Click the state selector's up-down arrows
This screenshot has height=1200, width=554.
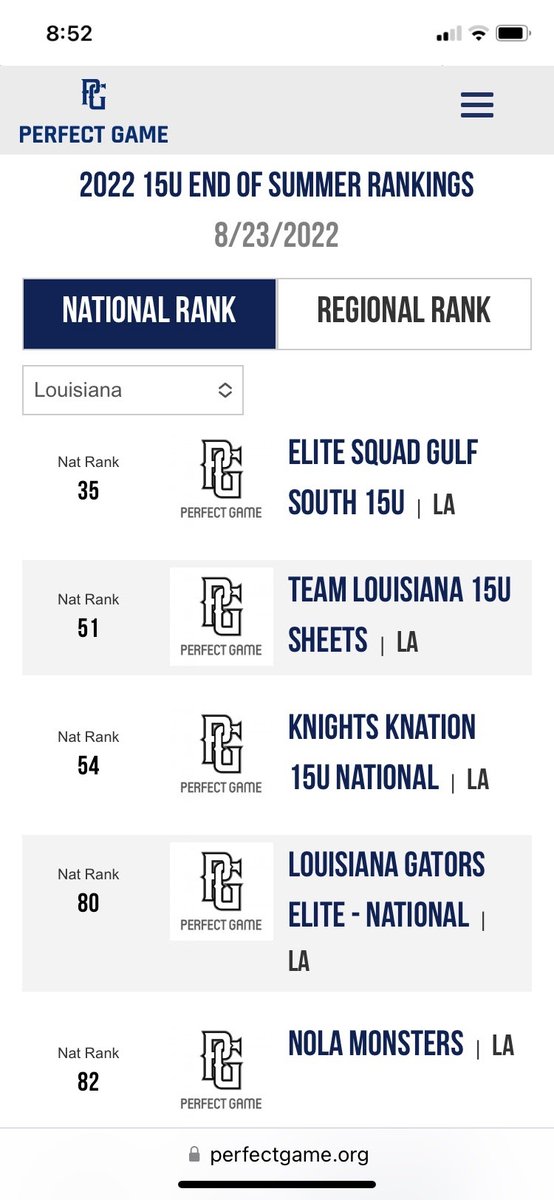pos(225,390)
